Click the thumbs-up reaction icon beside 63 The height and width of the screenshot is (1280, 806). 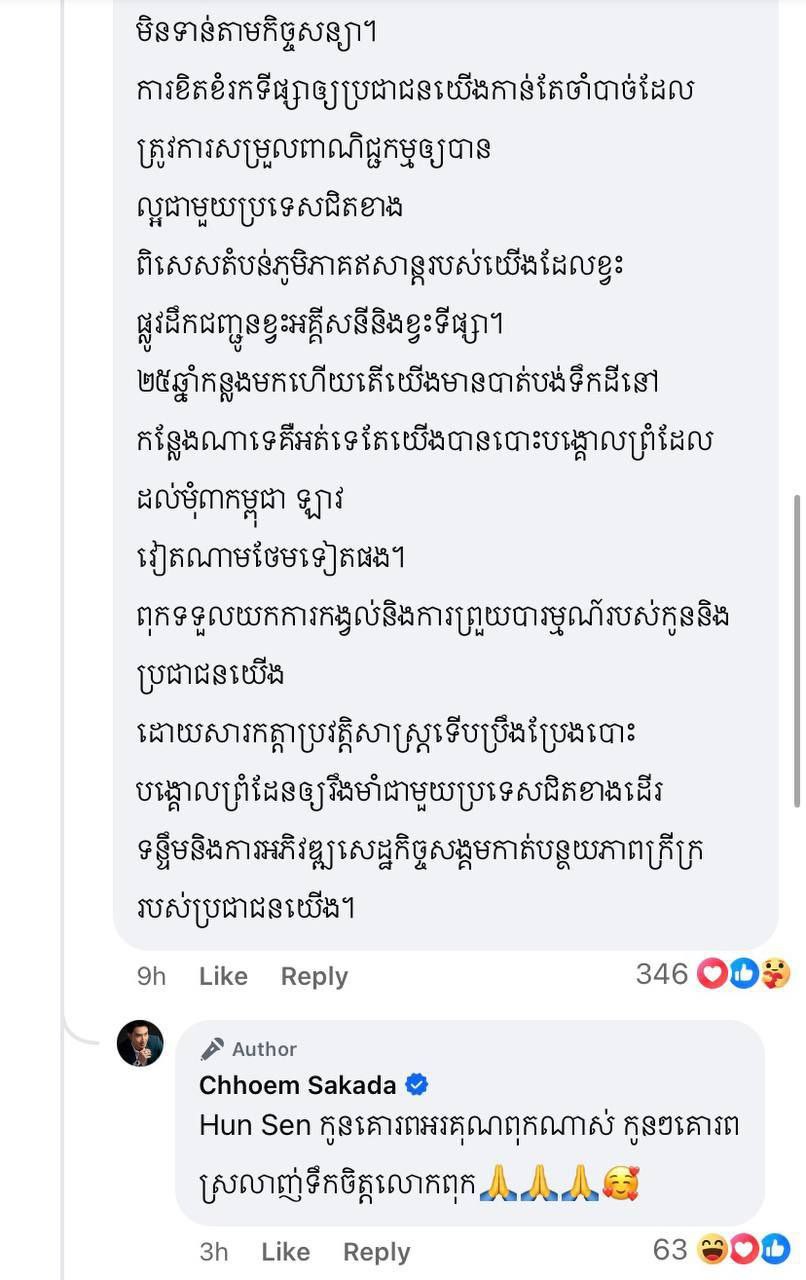tap(775, 1248)
